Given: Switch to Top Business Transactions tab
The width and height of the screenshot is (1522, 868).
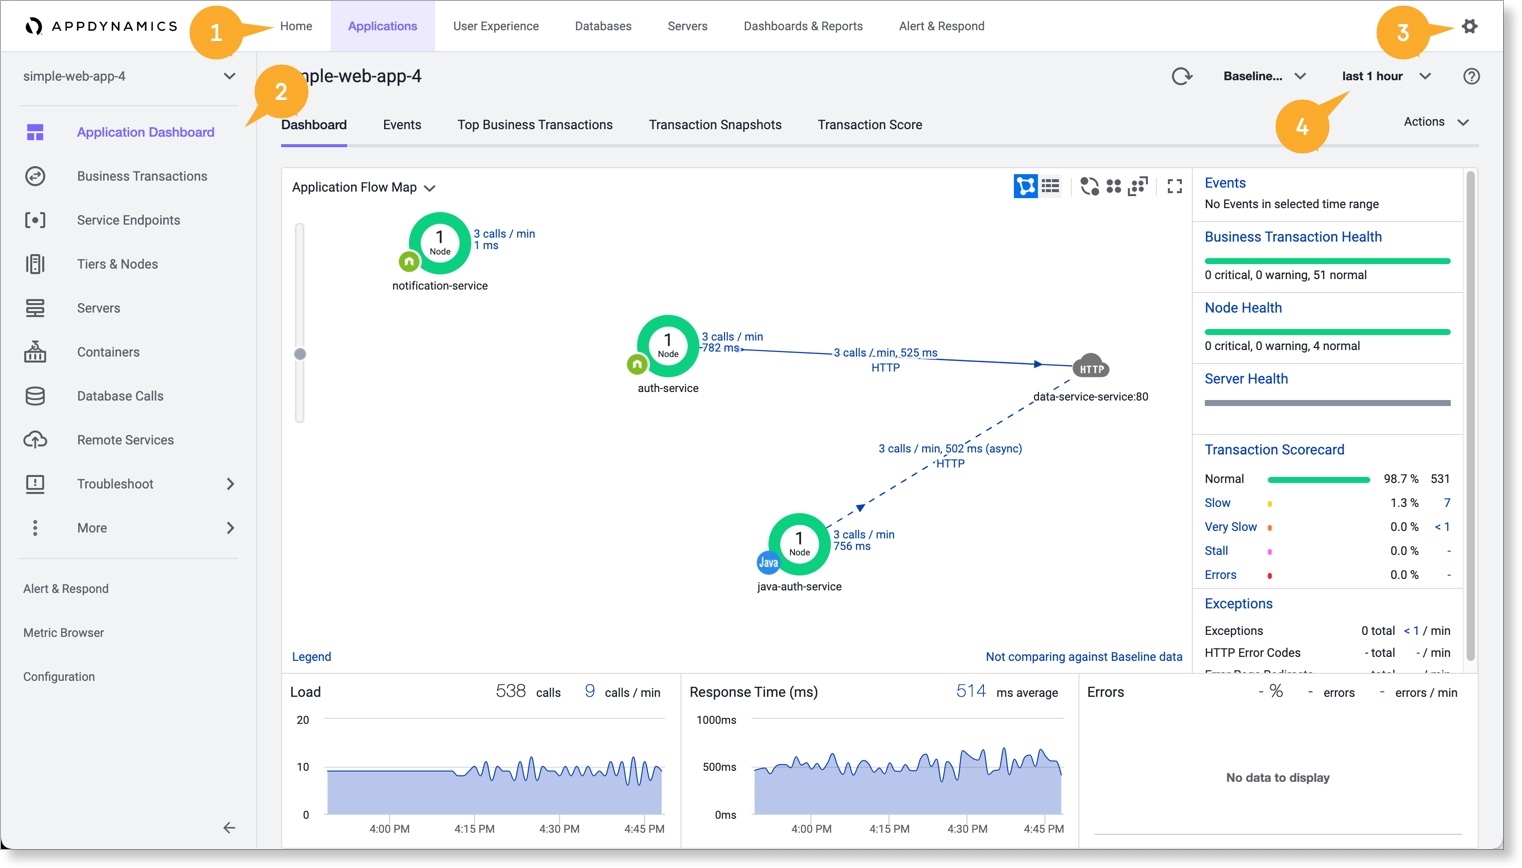Looking at the screenshot, I should [x=535, y=125].
